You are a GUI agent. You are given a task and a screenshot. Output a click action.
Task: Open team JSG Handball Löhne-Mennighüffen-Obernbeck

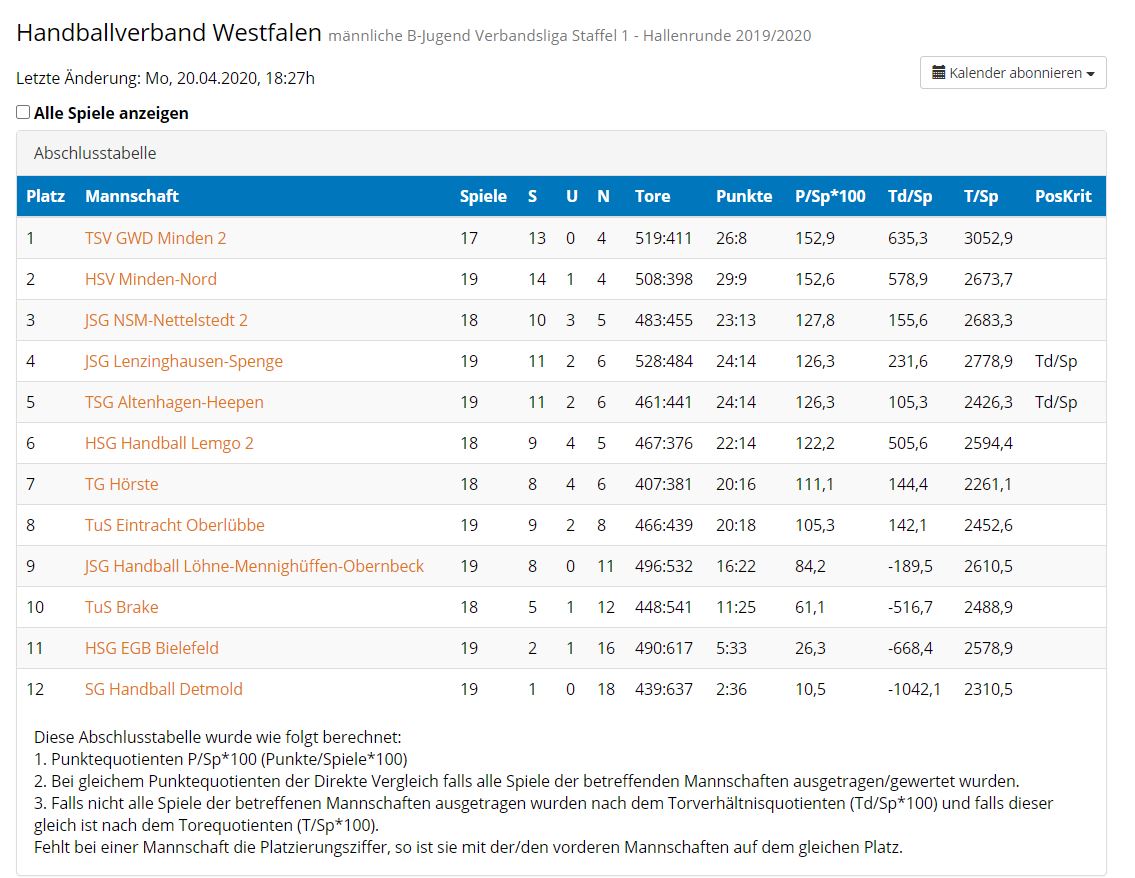(254, 566)
